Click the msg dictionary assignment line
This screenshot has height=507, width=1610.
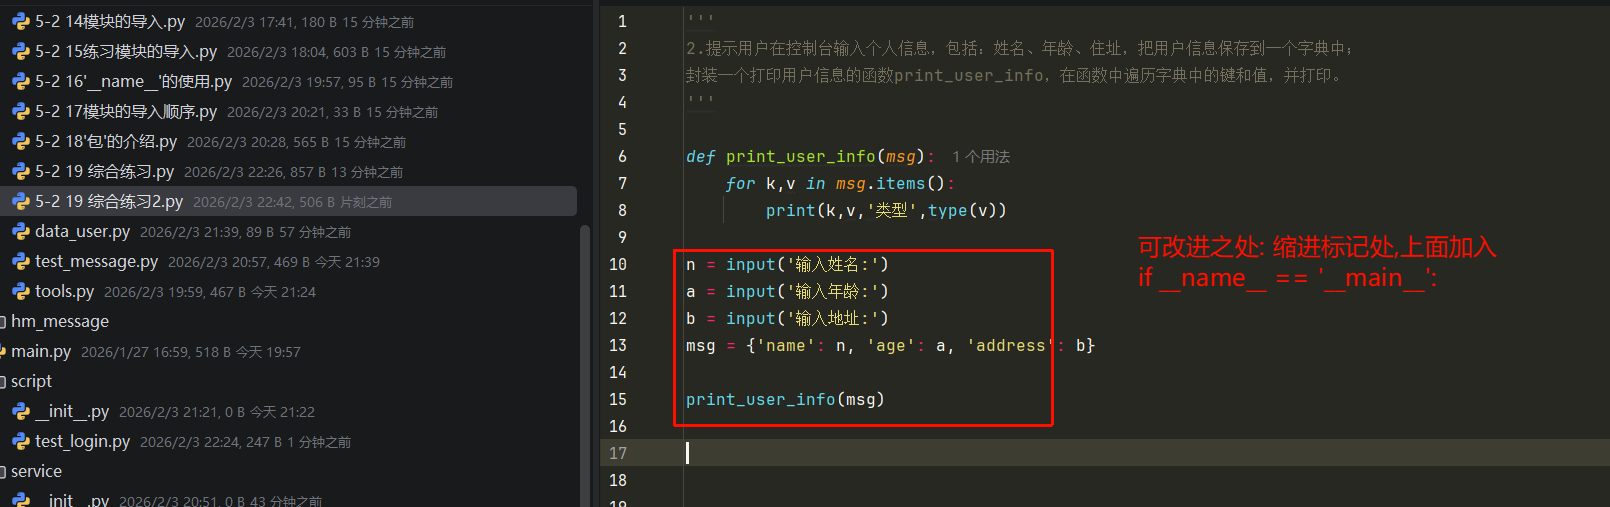(x=890, y=345)
